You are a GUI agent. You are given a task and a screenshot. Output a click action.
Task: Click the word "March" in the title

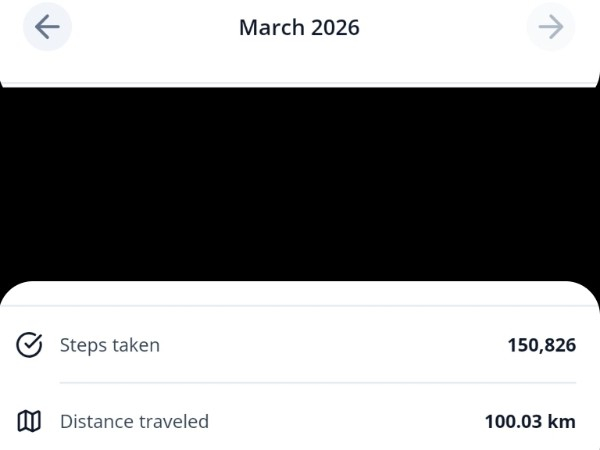269,27
